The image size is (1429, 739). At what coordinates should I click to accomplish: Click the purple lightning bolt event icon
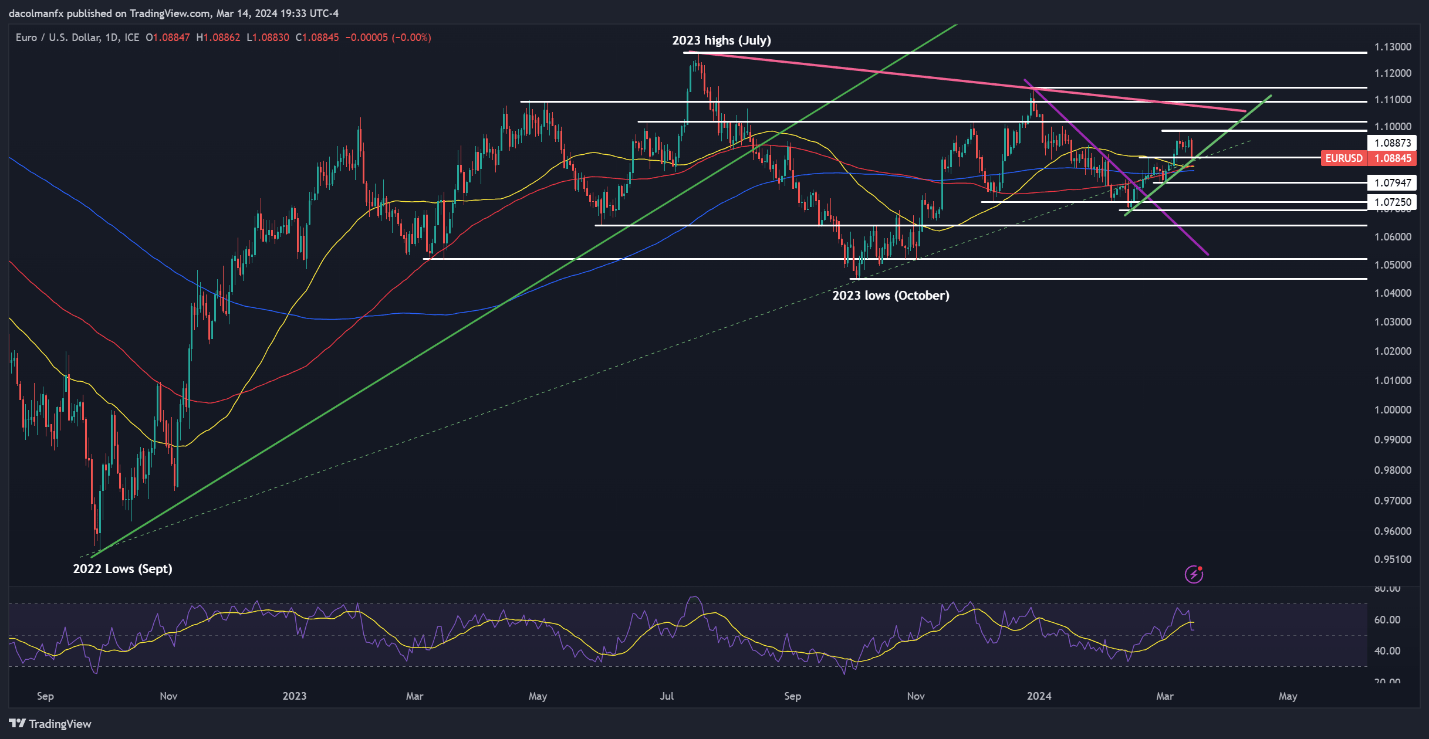[x=1193, y=574]
